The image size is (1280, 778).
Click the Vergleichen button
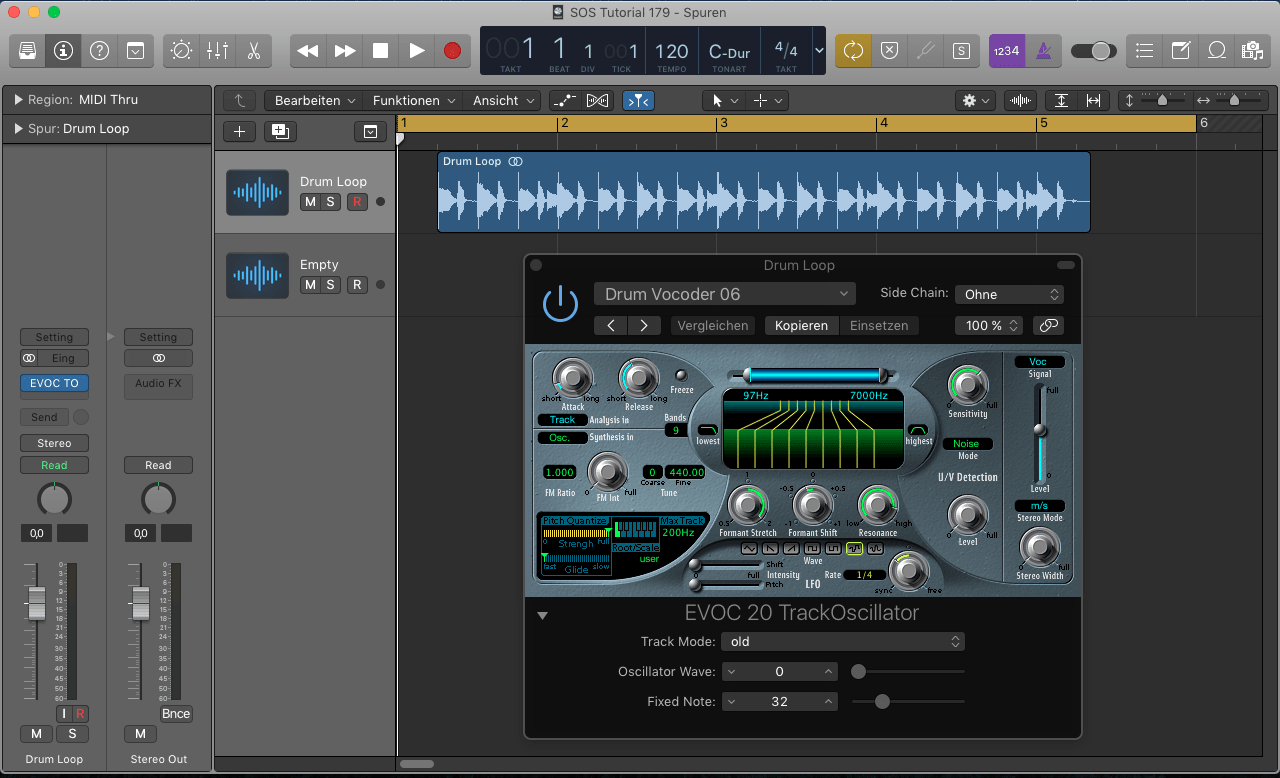(713, 325)
